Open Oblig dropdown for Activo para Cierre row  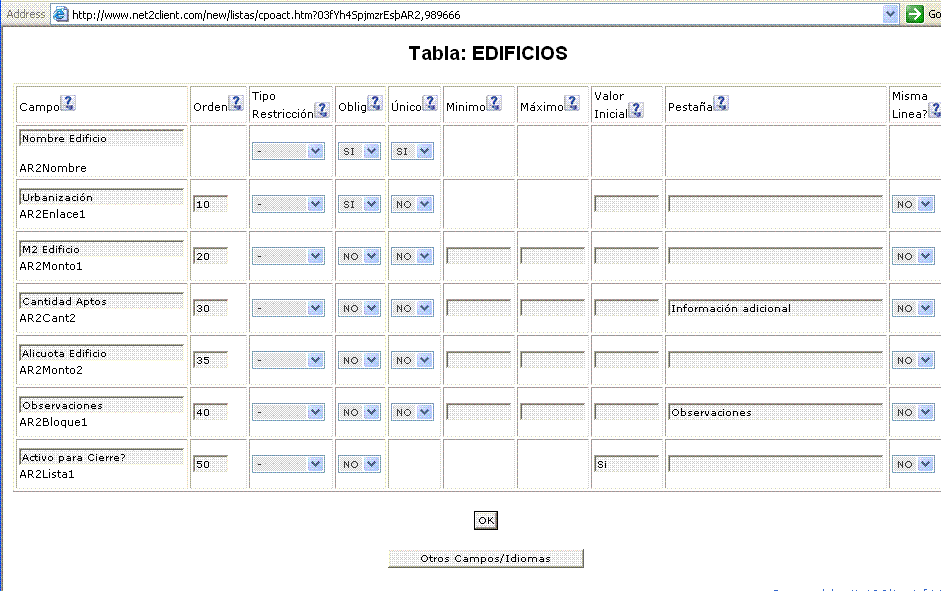371,464
